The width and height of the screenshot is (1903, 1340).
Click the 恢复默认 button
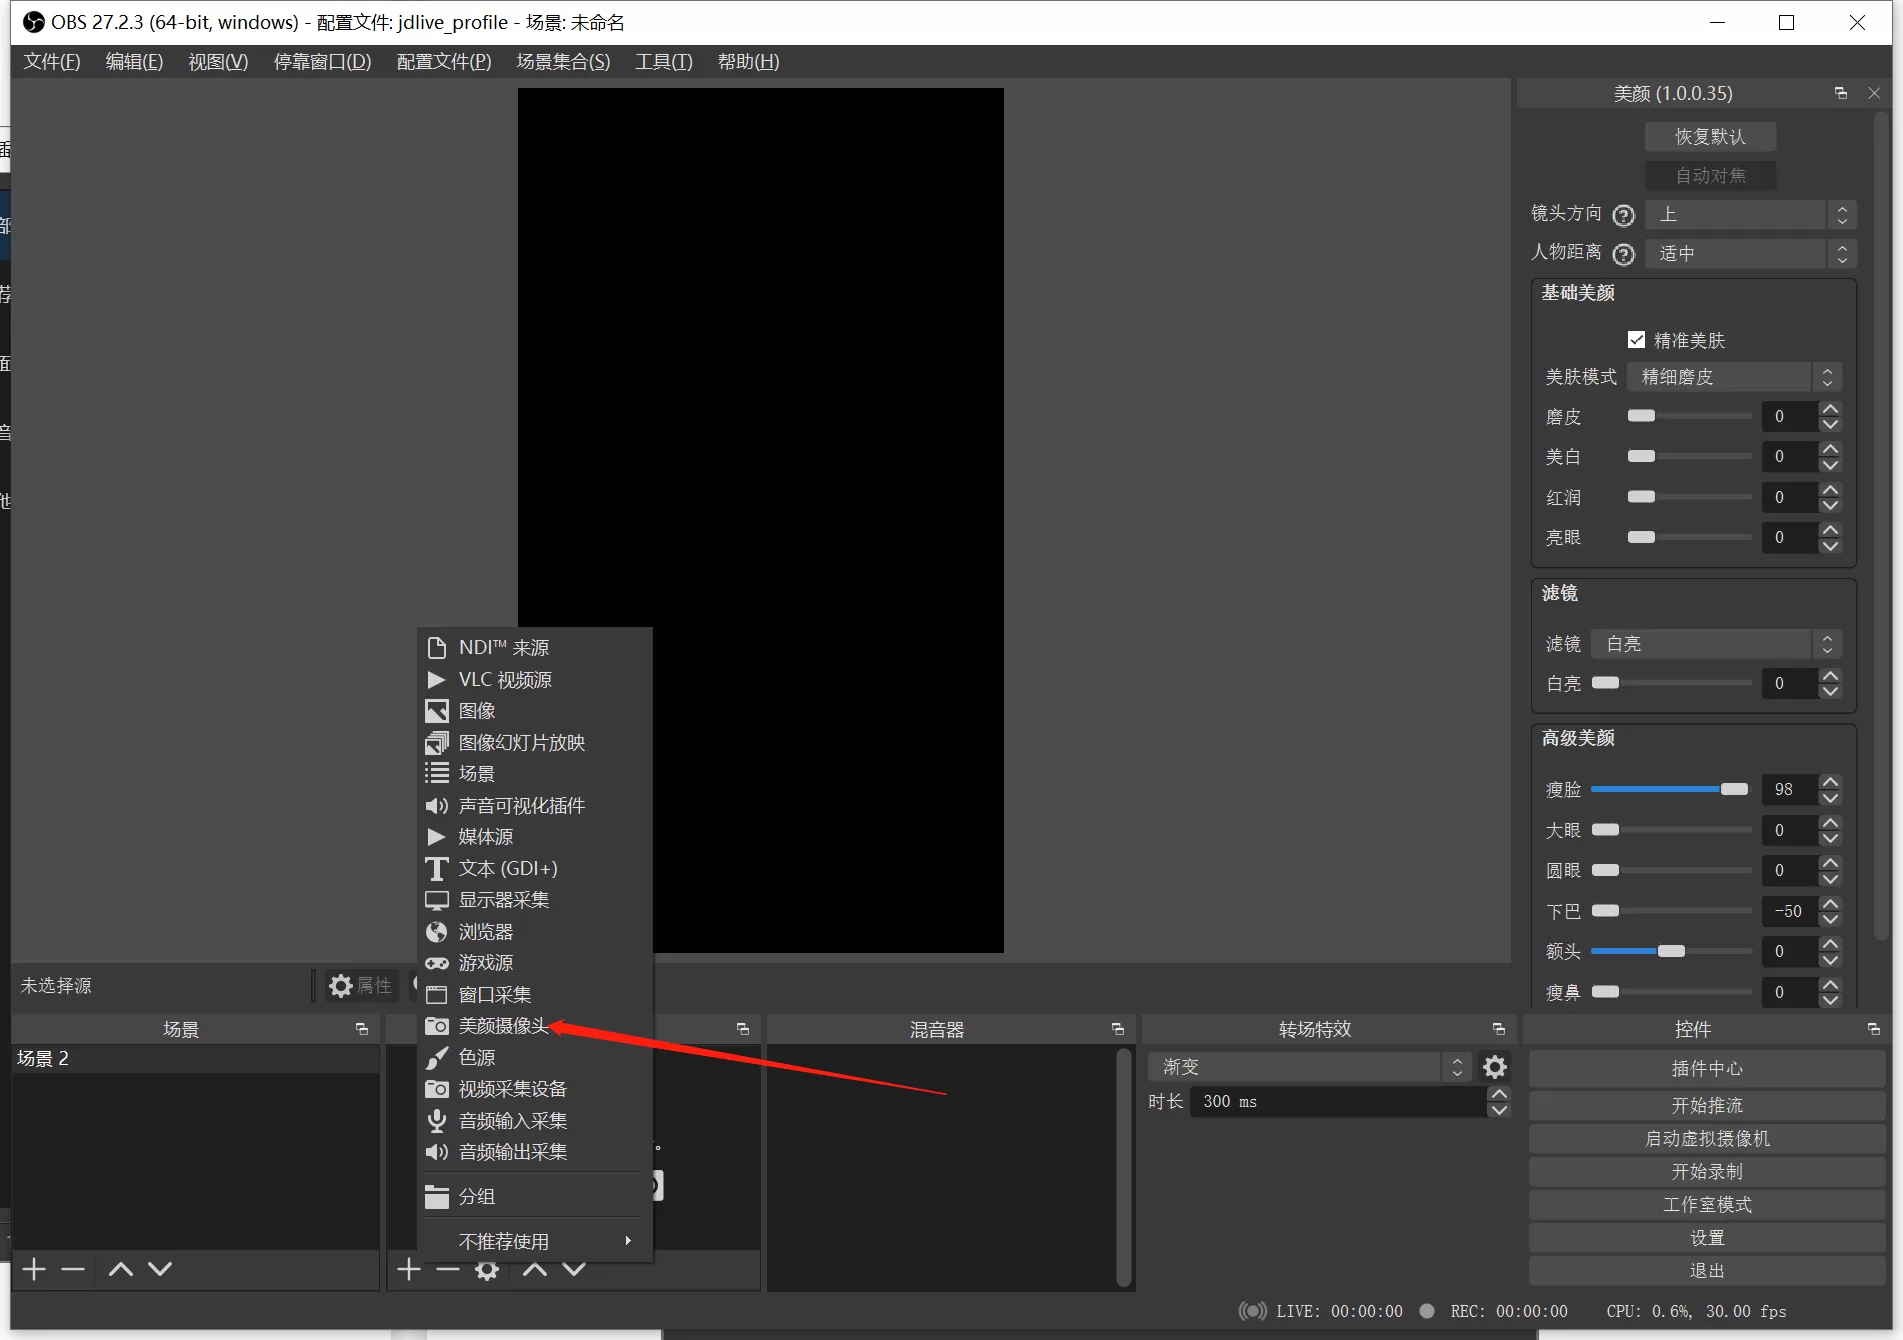(1710, 136)
